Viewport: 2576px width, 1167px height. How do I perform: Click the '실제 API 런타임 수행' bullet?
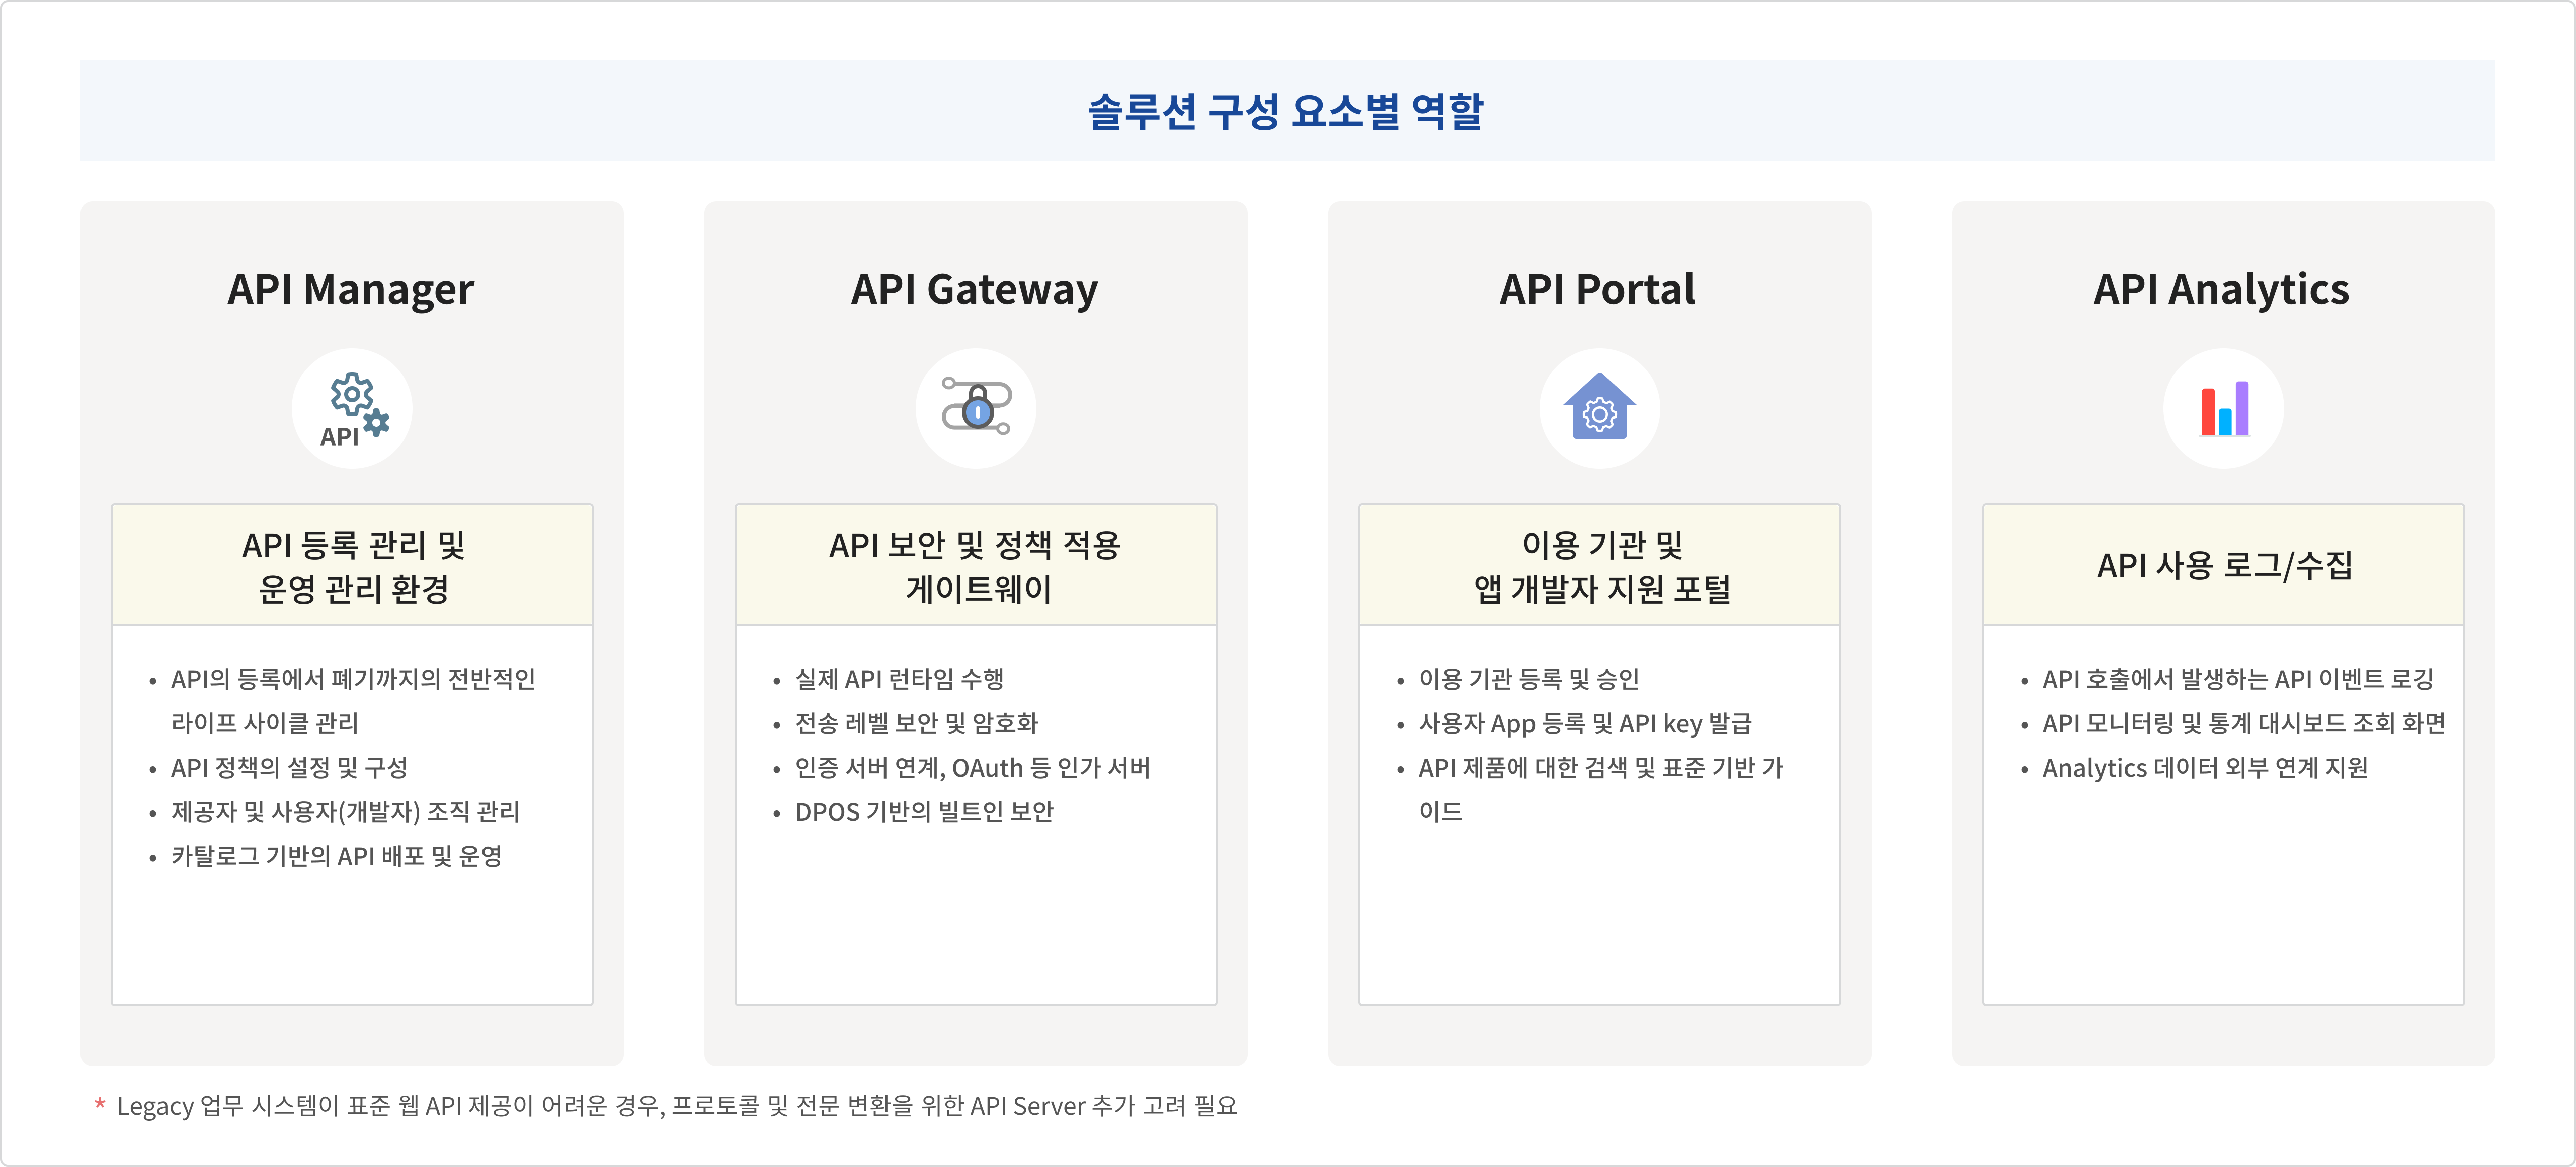click(x=899, y=679)
